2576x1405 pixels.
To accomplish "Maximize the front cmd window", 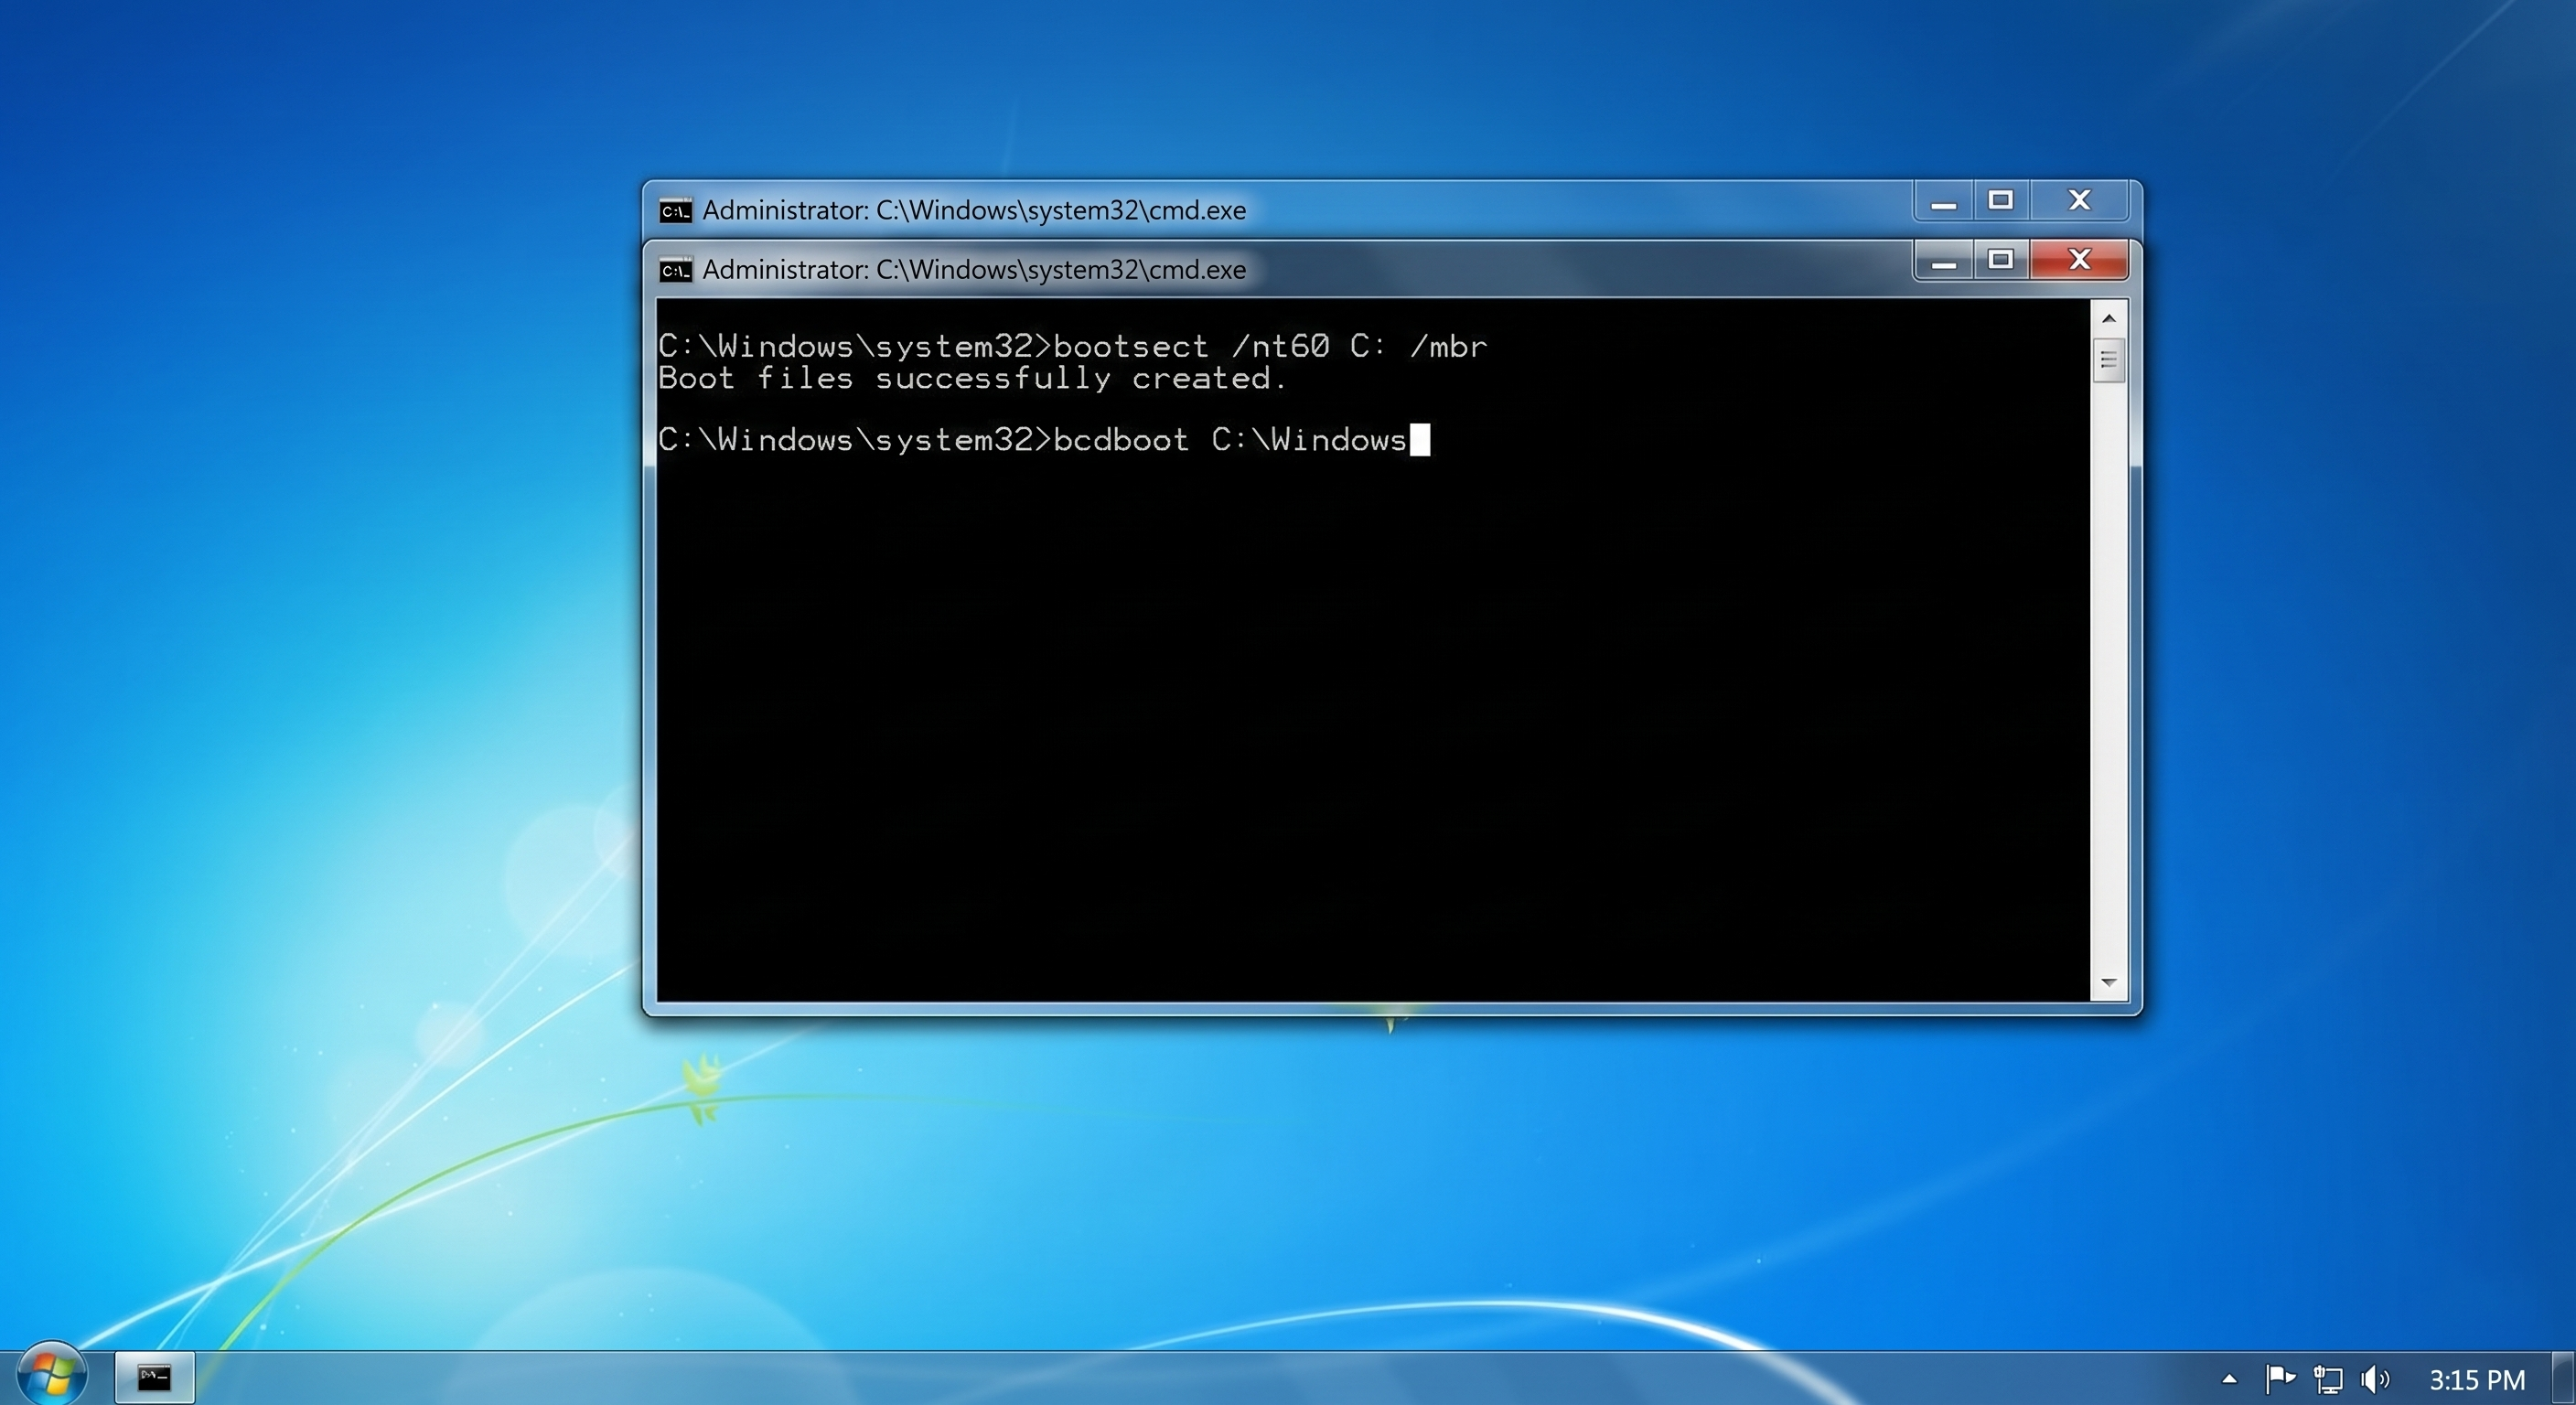I will point(2000,260).
